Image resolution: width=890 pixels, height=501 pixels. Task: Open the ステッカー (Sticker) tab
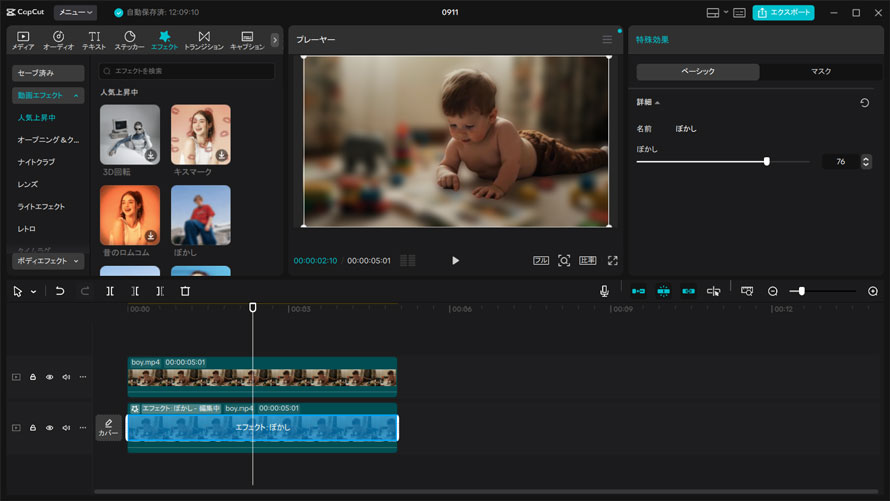pyautogui.click(x=129, y=40)
